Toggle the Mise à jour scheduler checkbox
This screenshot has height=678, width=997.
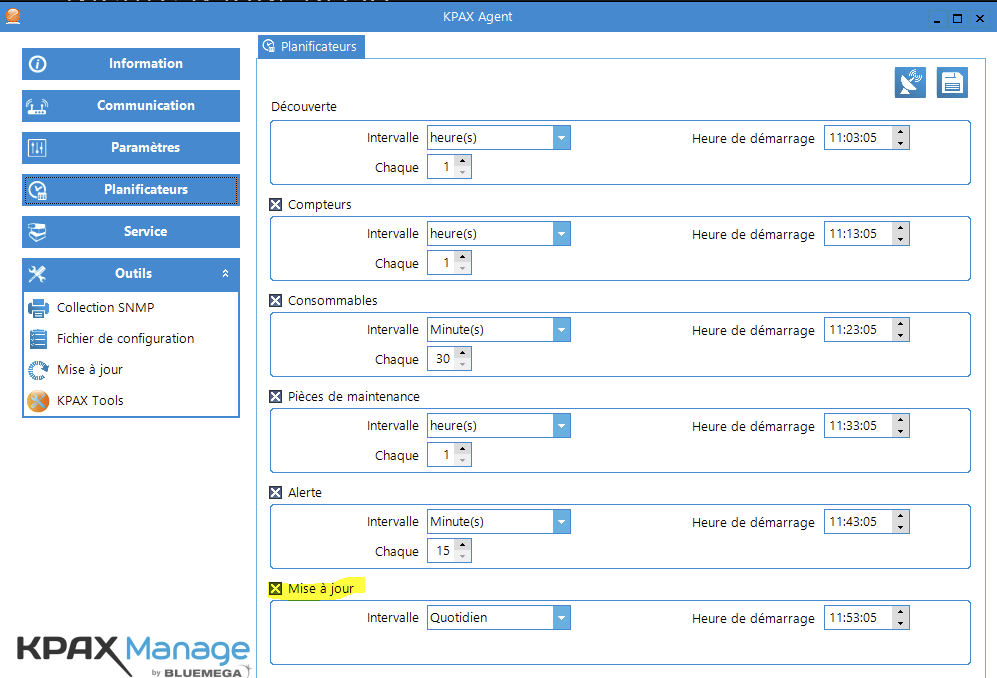click(x=275, y=589)
